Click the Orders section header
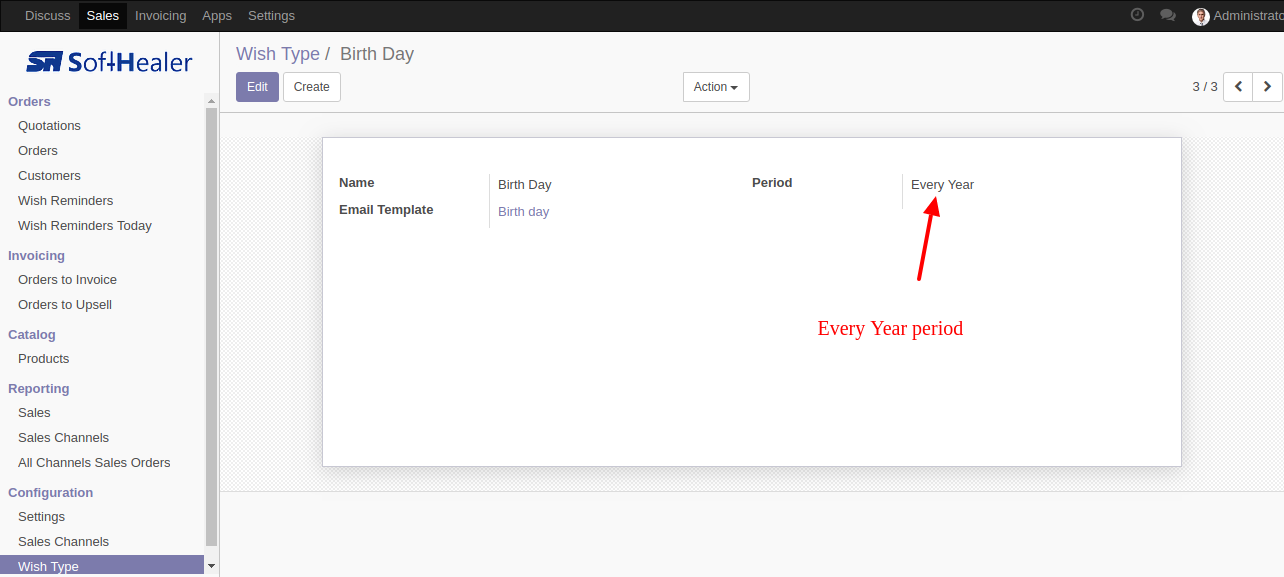The height and width of the screenshot is (577, 1284). pyautogui.click(x=30, y=102)
